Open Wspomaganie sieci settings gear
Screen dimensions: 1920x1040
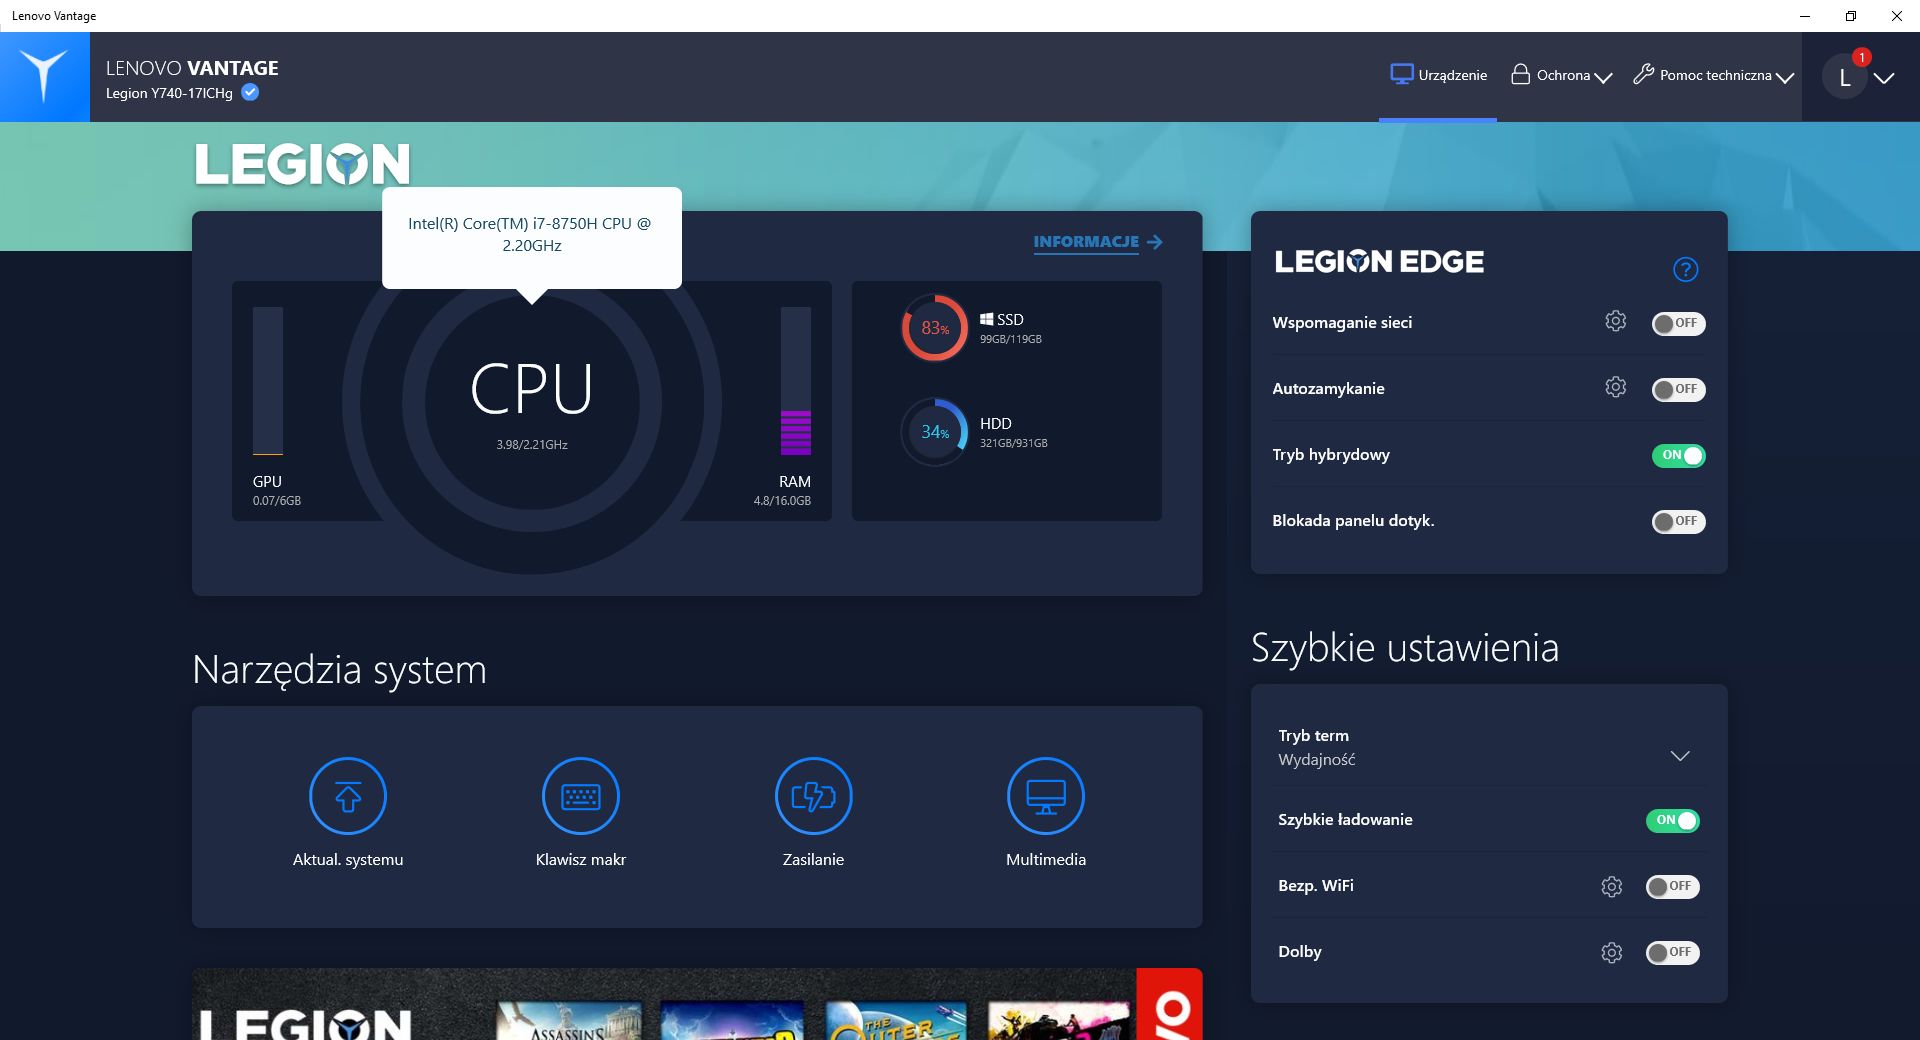tap(1615, 321)
